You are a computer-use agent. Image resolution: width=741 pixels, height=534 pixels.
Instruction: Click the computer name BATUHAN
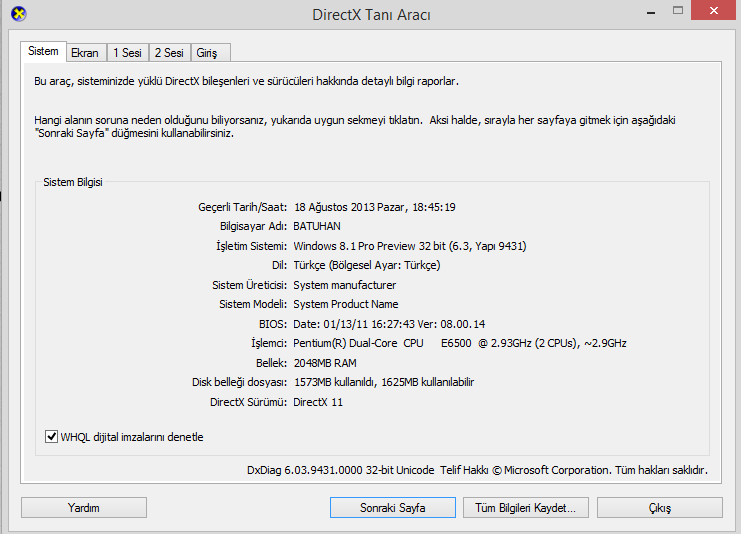(x=317, y=226)
